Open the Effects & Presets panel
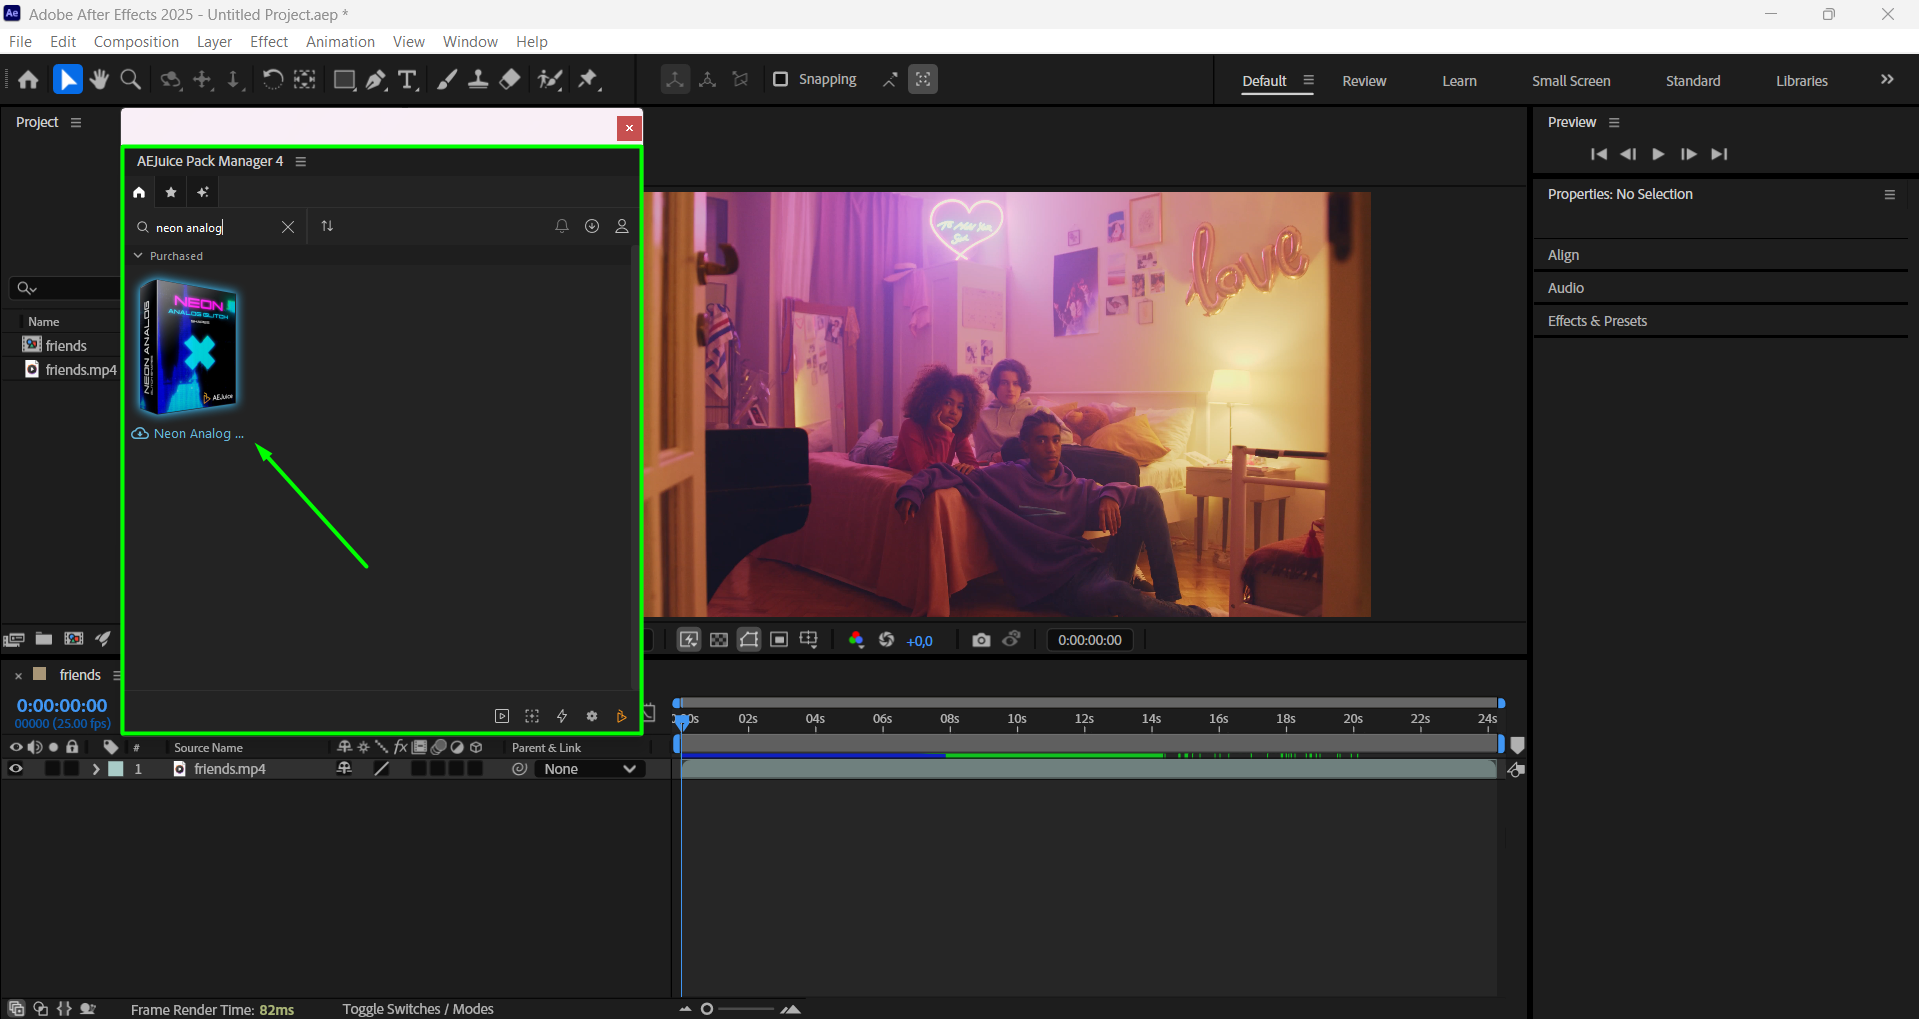The width and height of the screenshot is (1919, 1019). click(x=1597, y=321)
